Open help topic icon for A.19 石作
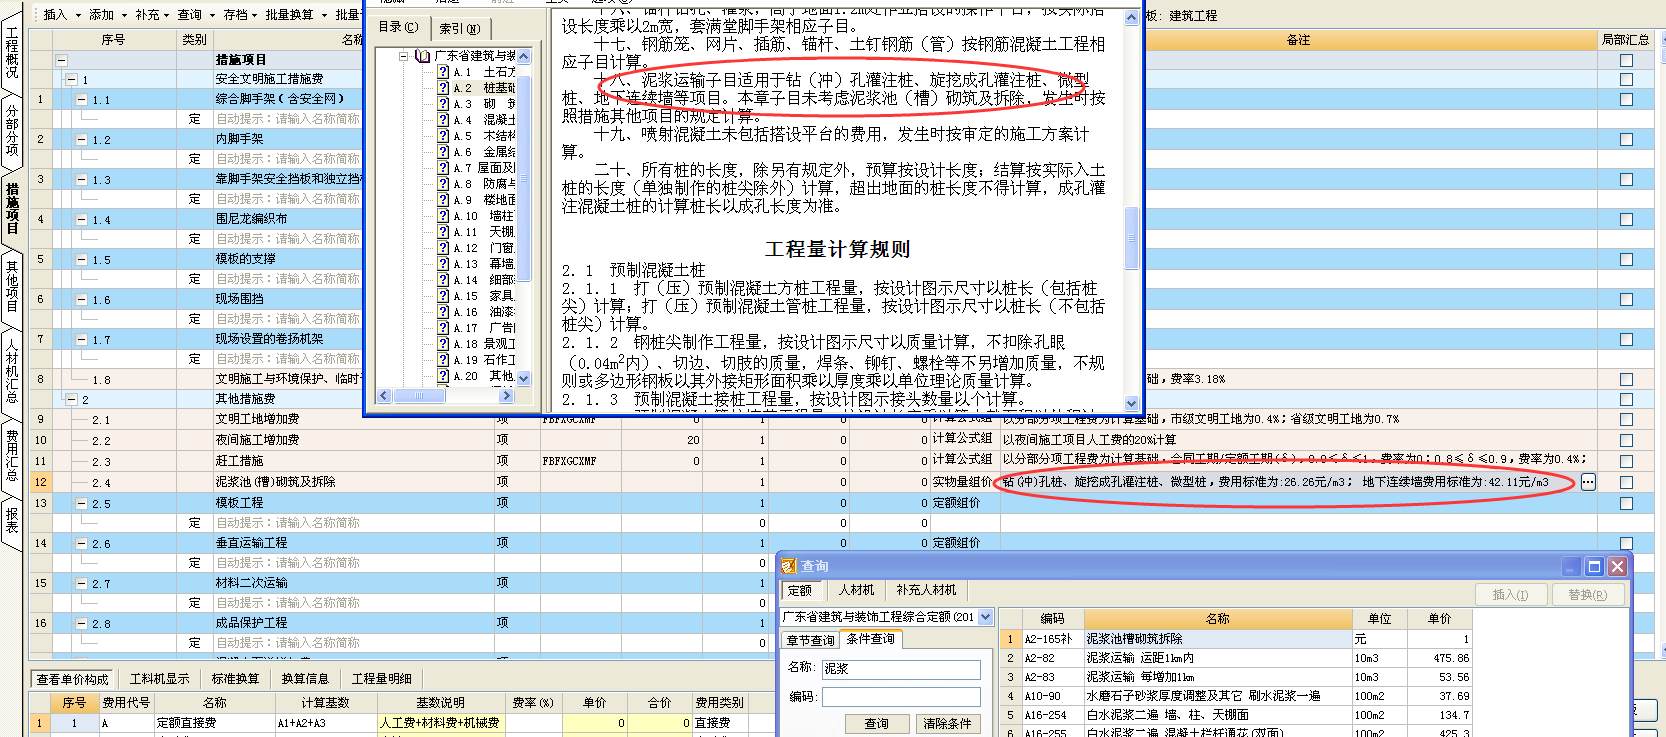This screenshot has height=737, width=1666. pyautogui.click(x=443, y=360)
